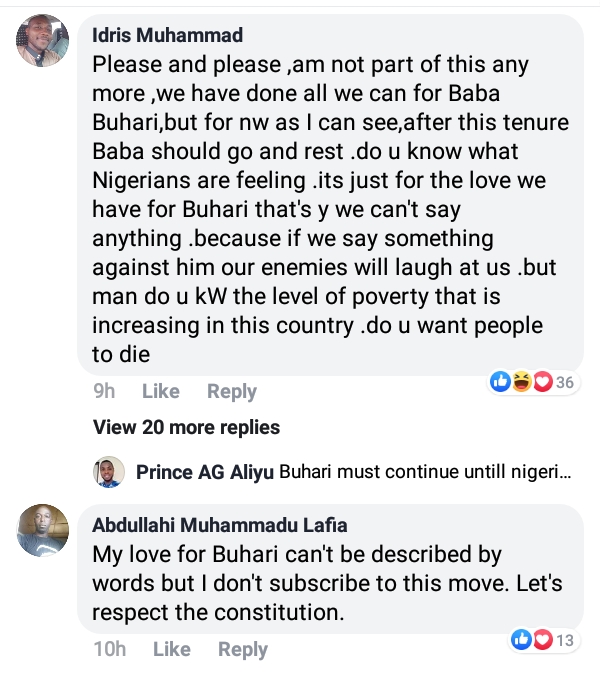Screen dimensions: 600x675
Task: Click the 9h timestamp on Idris's comment
Action: [x=104, y=392]
